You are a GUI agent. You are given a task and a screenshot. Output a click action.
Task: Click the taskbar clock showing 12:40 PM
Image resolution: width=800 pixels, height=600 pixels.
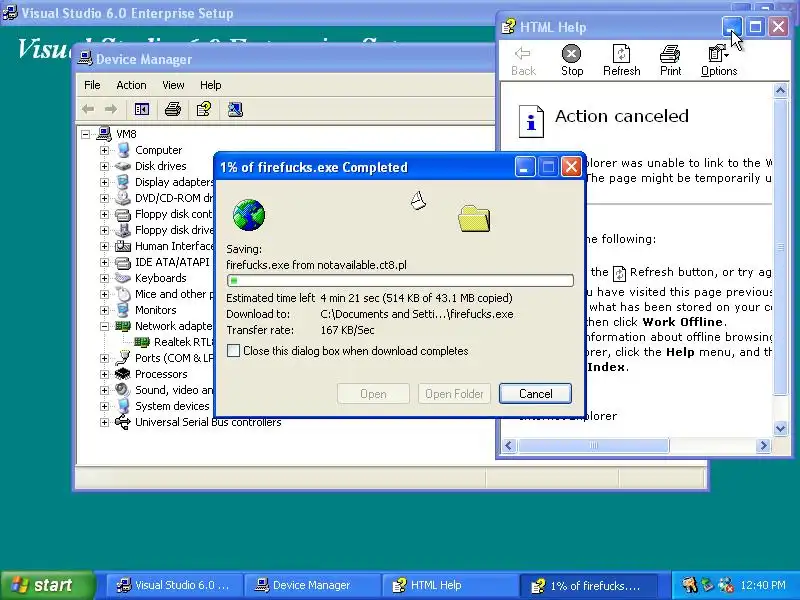[763, 585]
